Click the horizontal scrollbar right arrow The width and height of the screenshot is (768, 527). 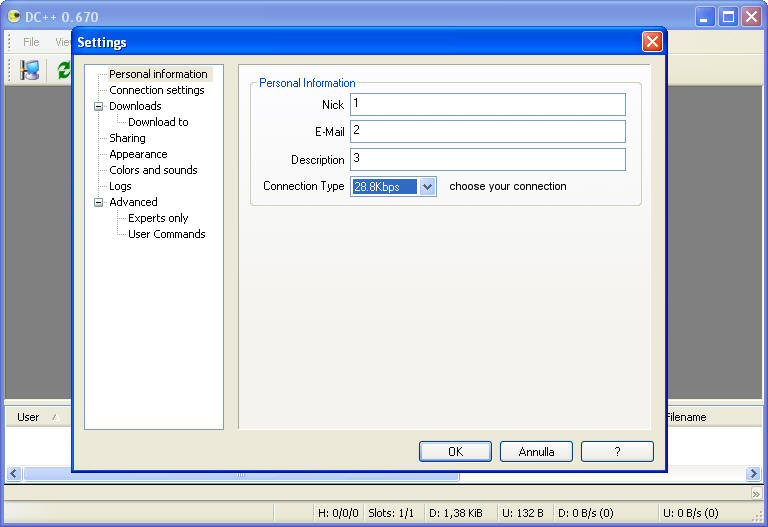pyautogui.click(x=753, y=474)
